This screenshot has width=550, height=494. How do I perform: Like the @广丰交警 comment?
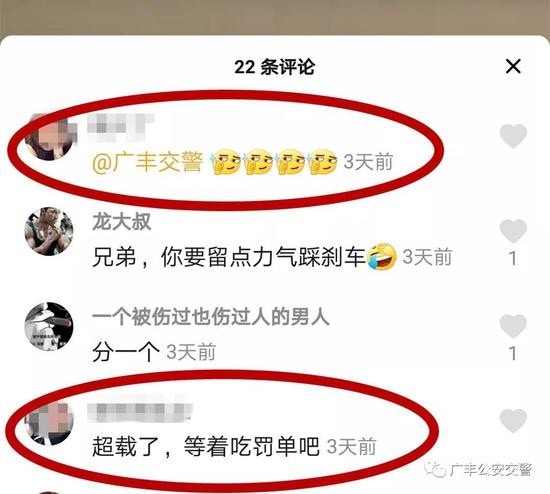(513, 136)
